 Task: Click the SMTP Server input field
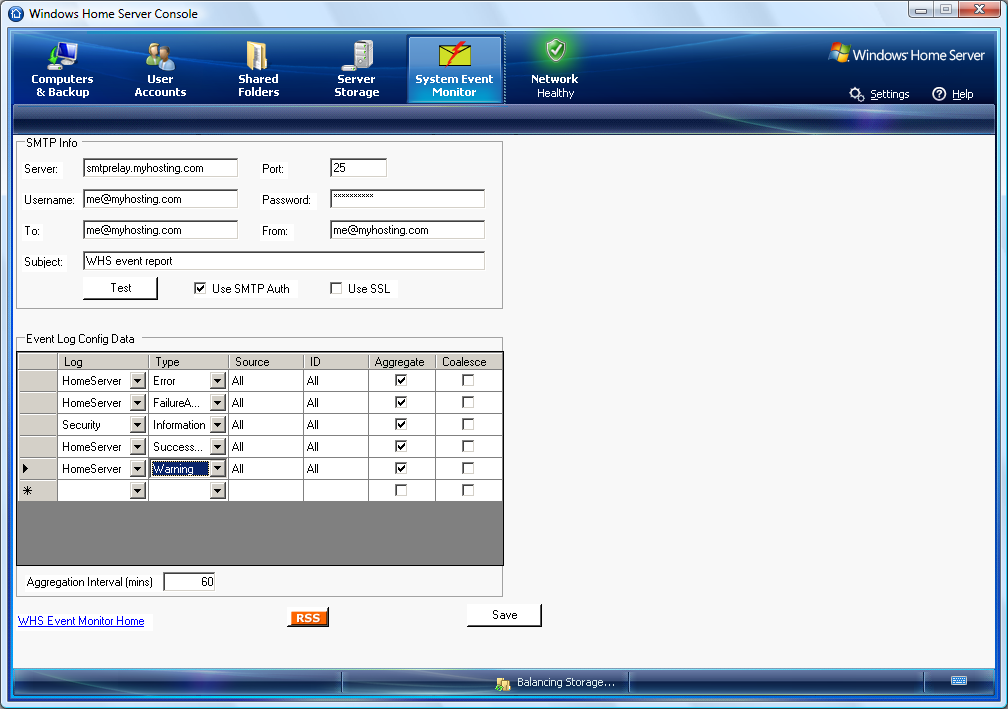(160, 168)
